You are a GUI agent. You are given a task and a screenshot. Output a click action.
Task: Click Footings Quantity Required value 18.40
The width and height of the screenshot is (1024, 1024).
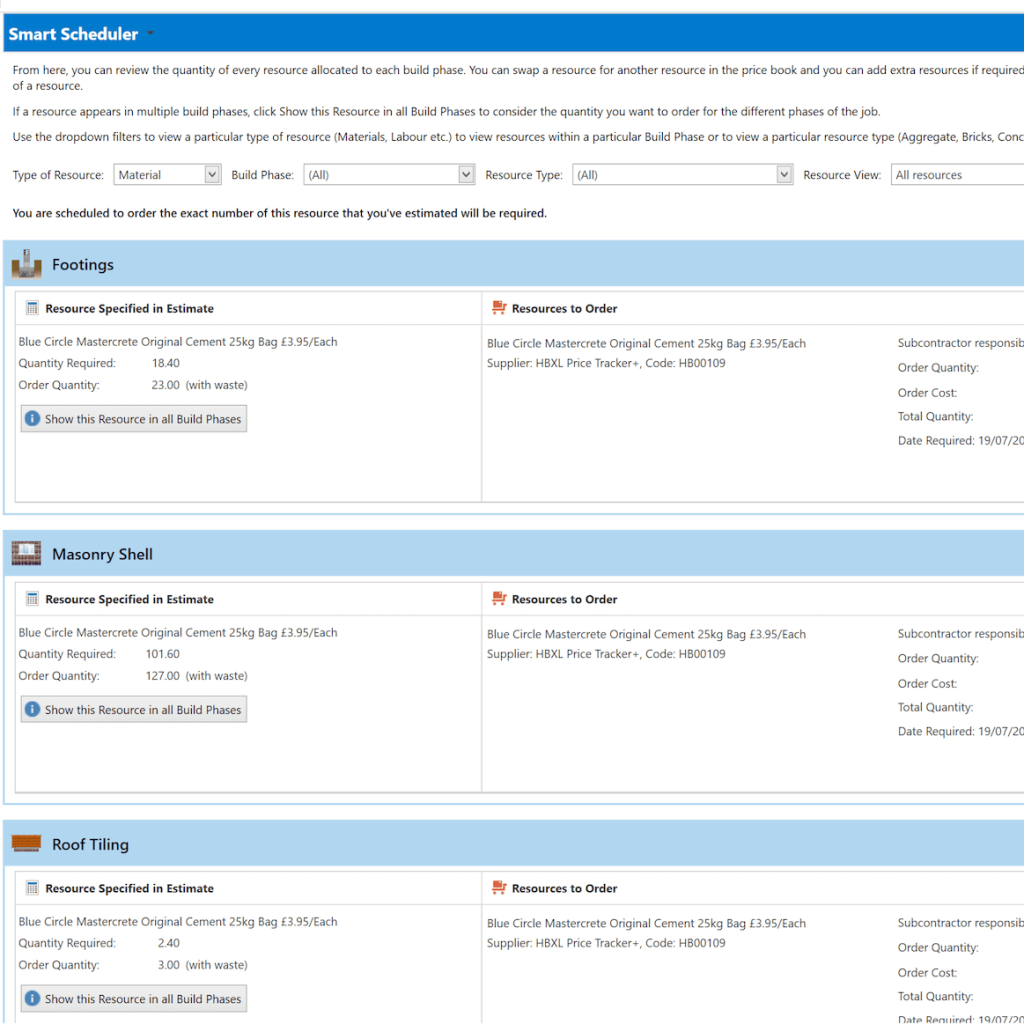[x=166, y=363]
